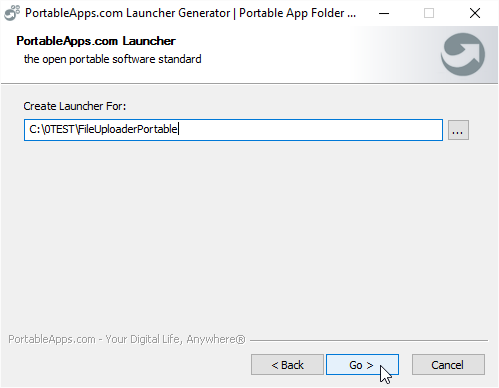Click 'the open portable software standard' text
This screenshot has height=388, width=499.
[113, 59]
